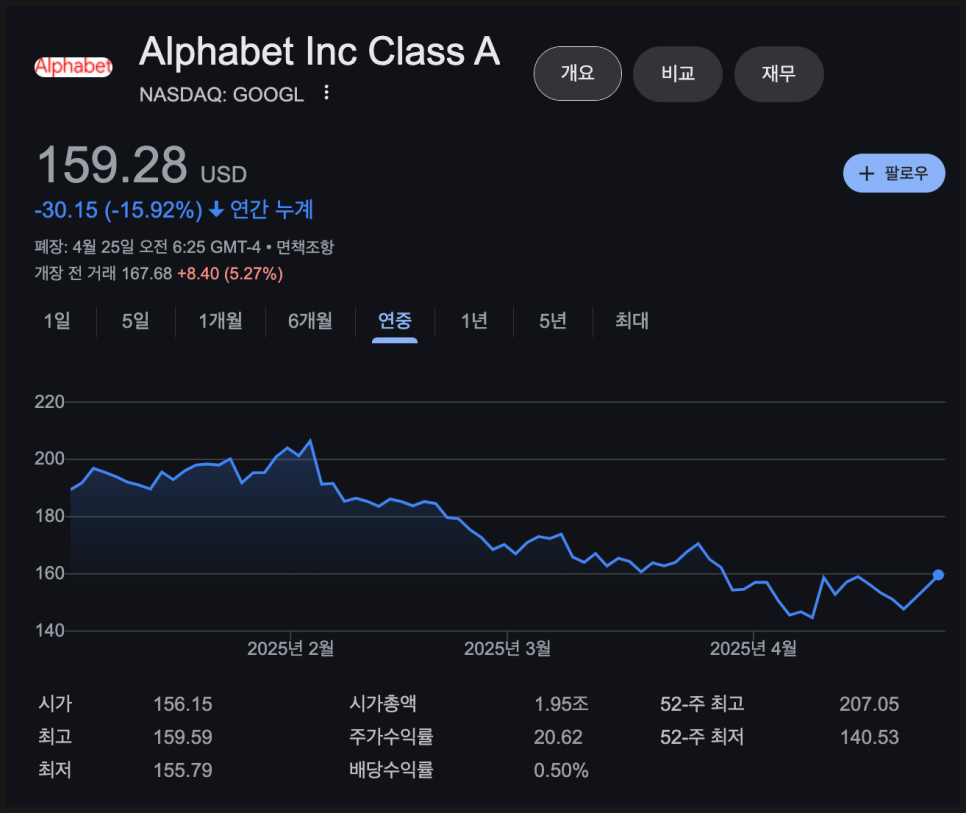Click the Alphabet Inc Class A title
This screenshot has width=966, height=813.
pos(319,51)
